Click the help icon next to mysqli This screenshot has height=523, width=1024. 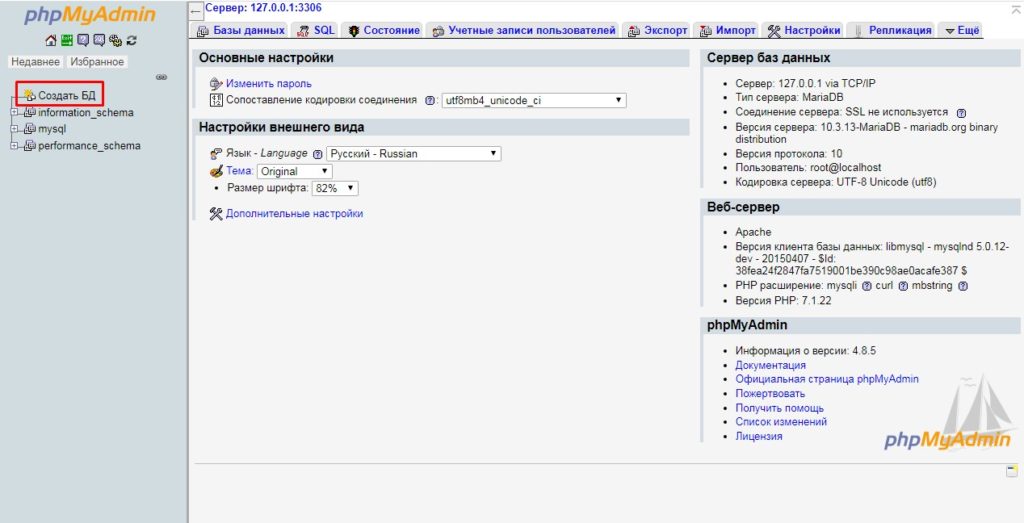click(x=867, y=286)
